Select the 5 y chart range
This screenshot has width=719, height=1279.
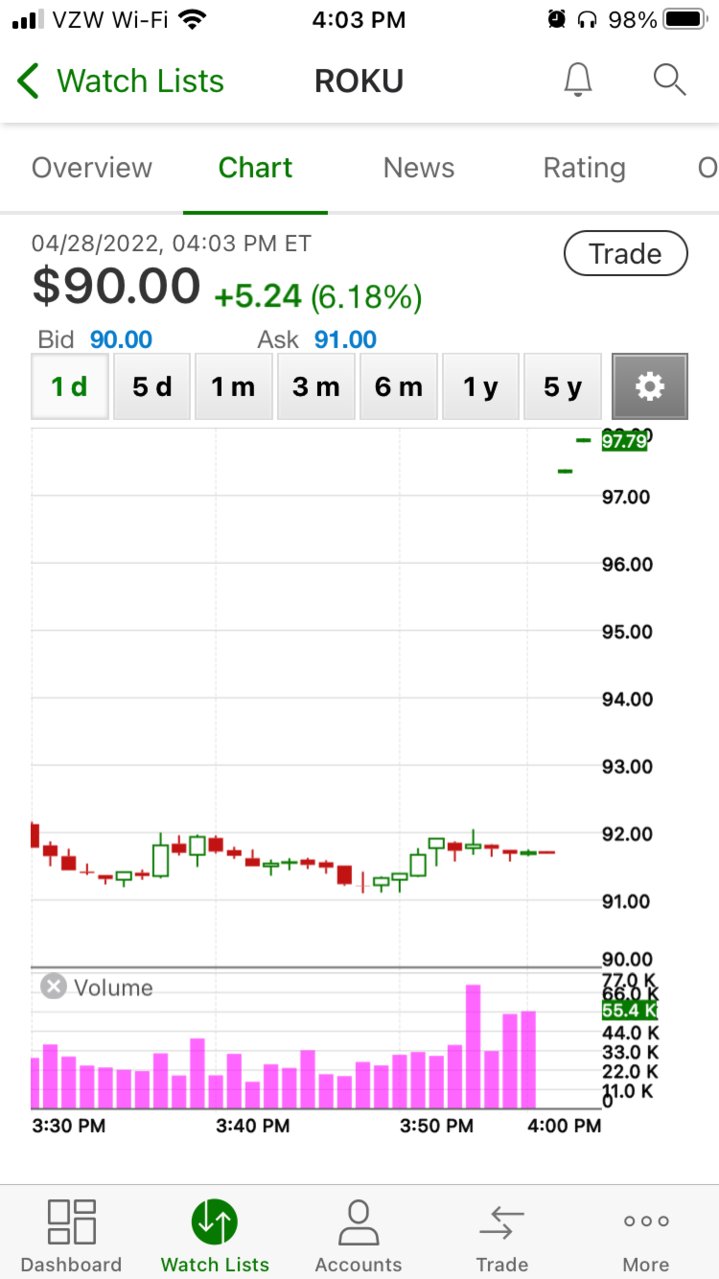tap(562, 386)
